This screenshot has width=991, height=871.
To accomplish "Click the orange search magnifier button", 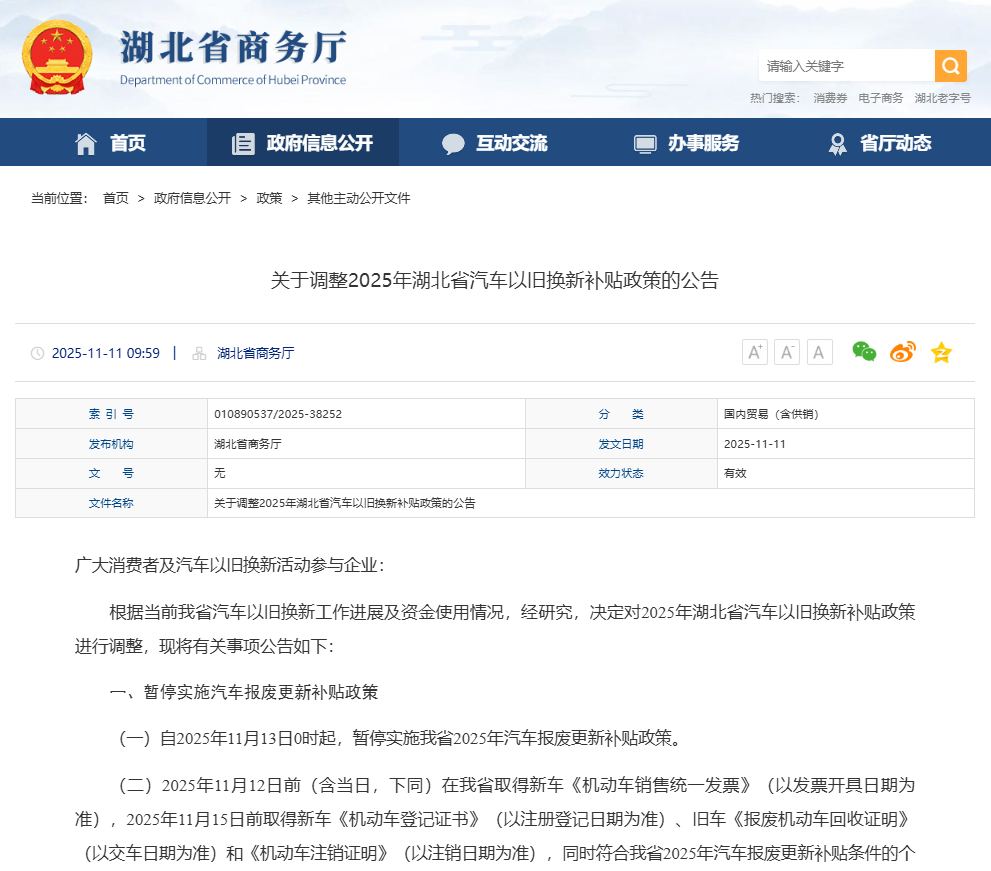I will pos(950,66).
